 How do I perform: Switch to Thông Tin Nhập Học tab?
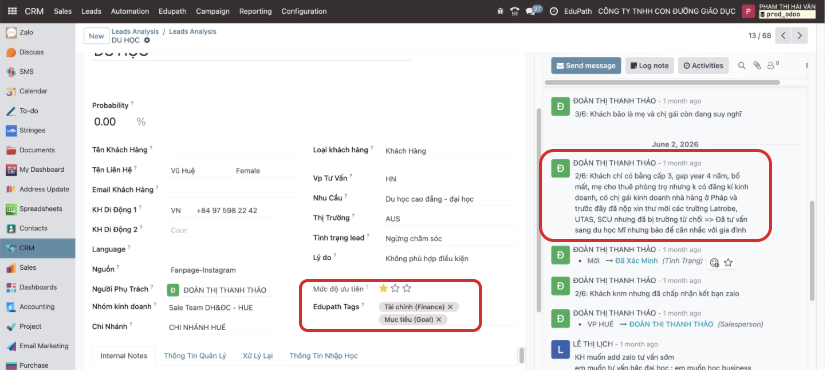[x=324, y=356]
